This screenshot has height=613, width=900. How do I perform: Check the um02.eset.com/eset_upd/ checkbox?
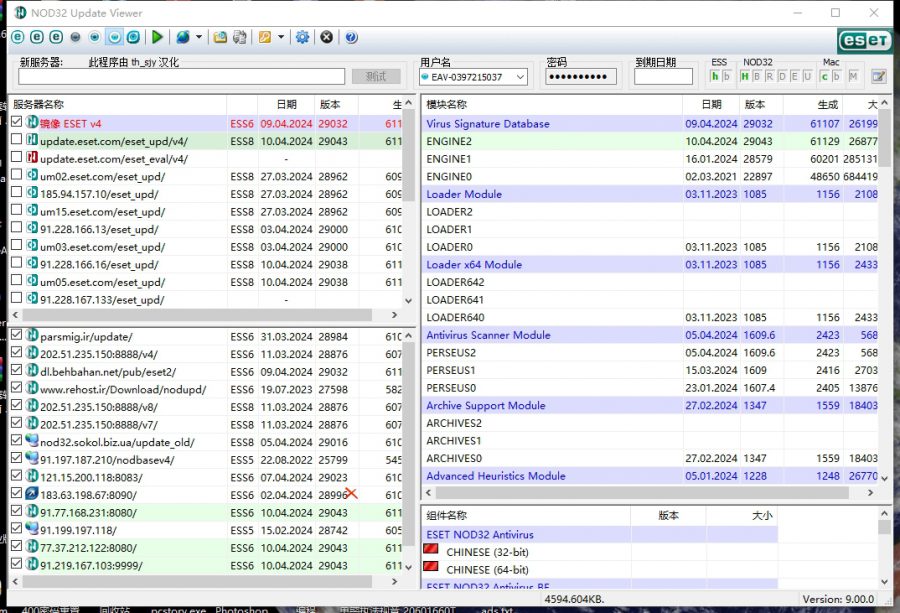coord(16,174)
